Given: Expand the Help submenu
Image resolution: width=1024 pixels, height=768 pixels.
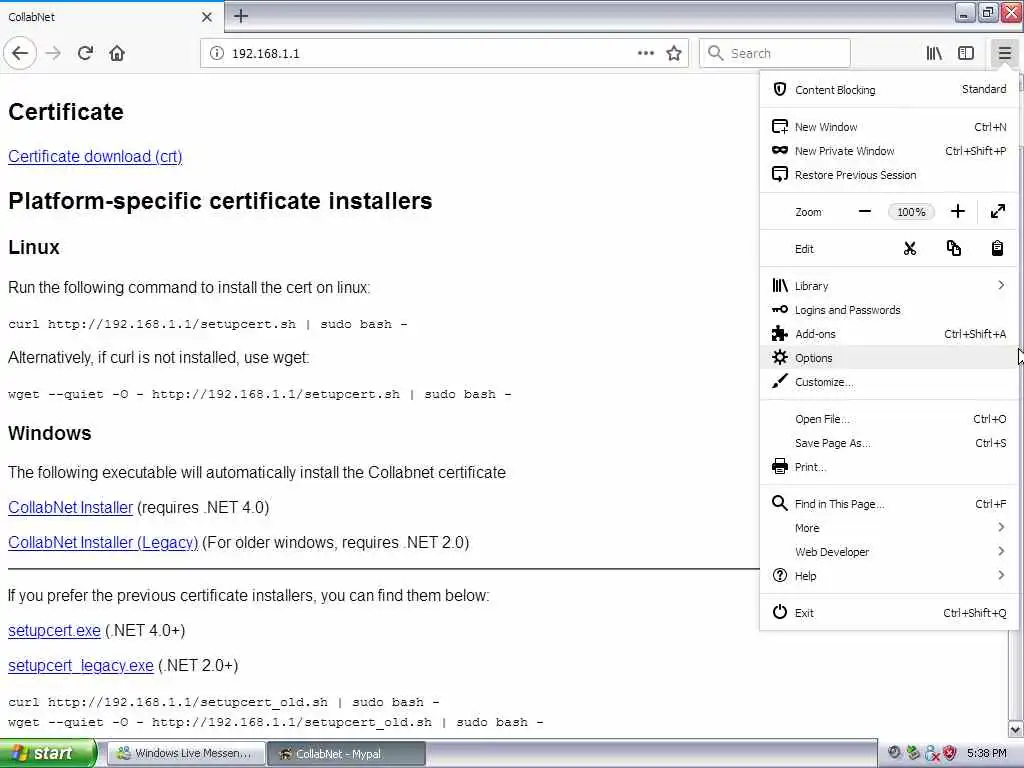Looking at the screenshot, I should 889,576.
